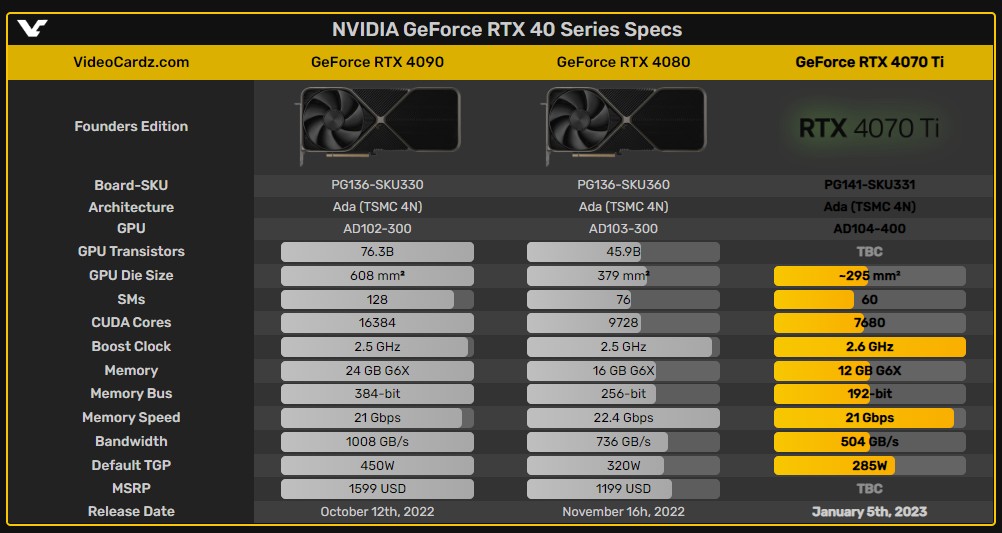Click the RTX 4090 1599 USD MSRP bar
1002x533 pixels.
point(377,489)
